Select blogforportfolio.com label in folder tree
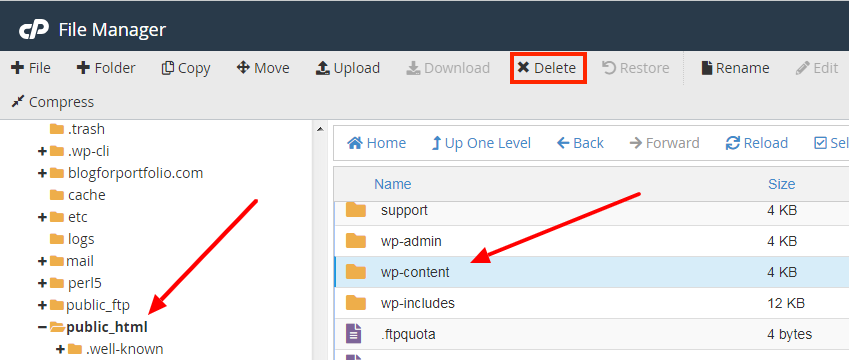Image resolution: width=849 pixels, height=360 pixels. 135,173
